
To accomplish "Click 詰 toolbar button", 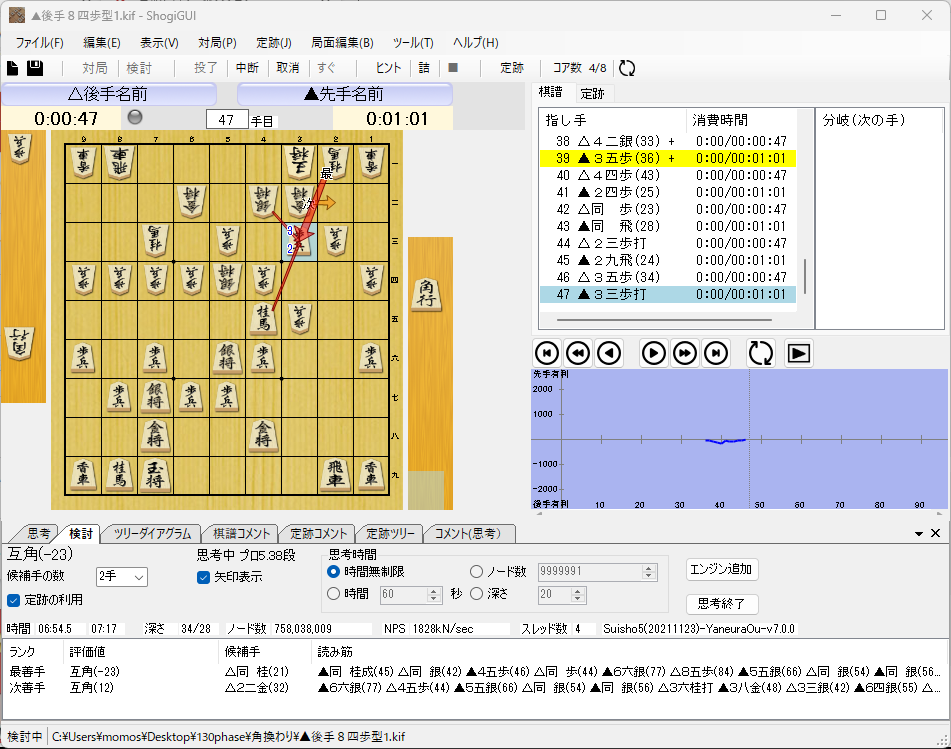I will pyautogui.click(x=424, y=68).
